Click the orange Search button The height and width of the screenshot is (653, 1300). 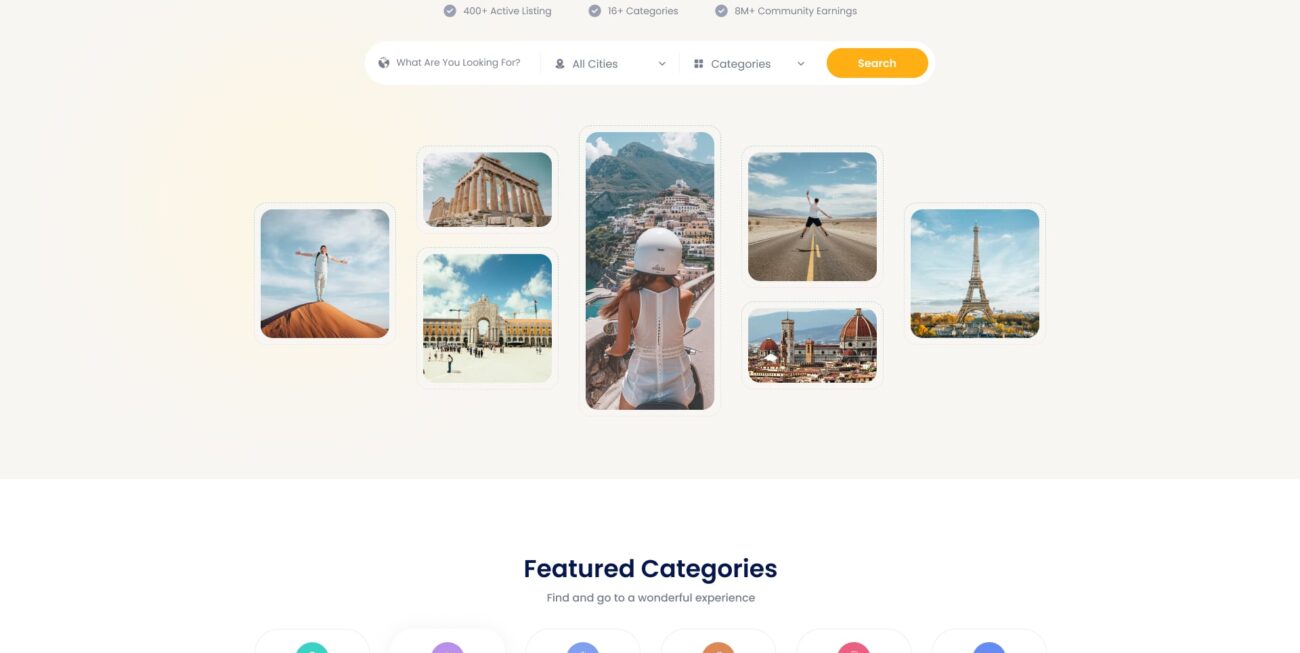click(x=877, y=63)
